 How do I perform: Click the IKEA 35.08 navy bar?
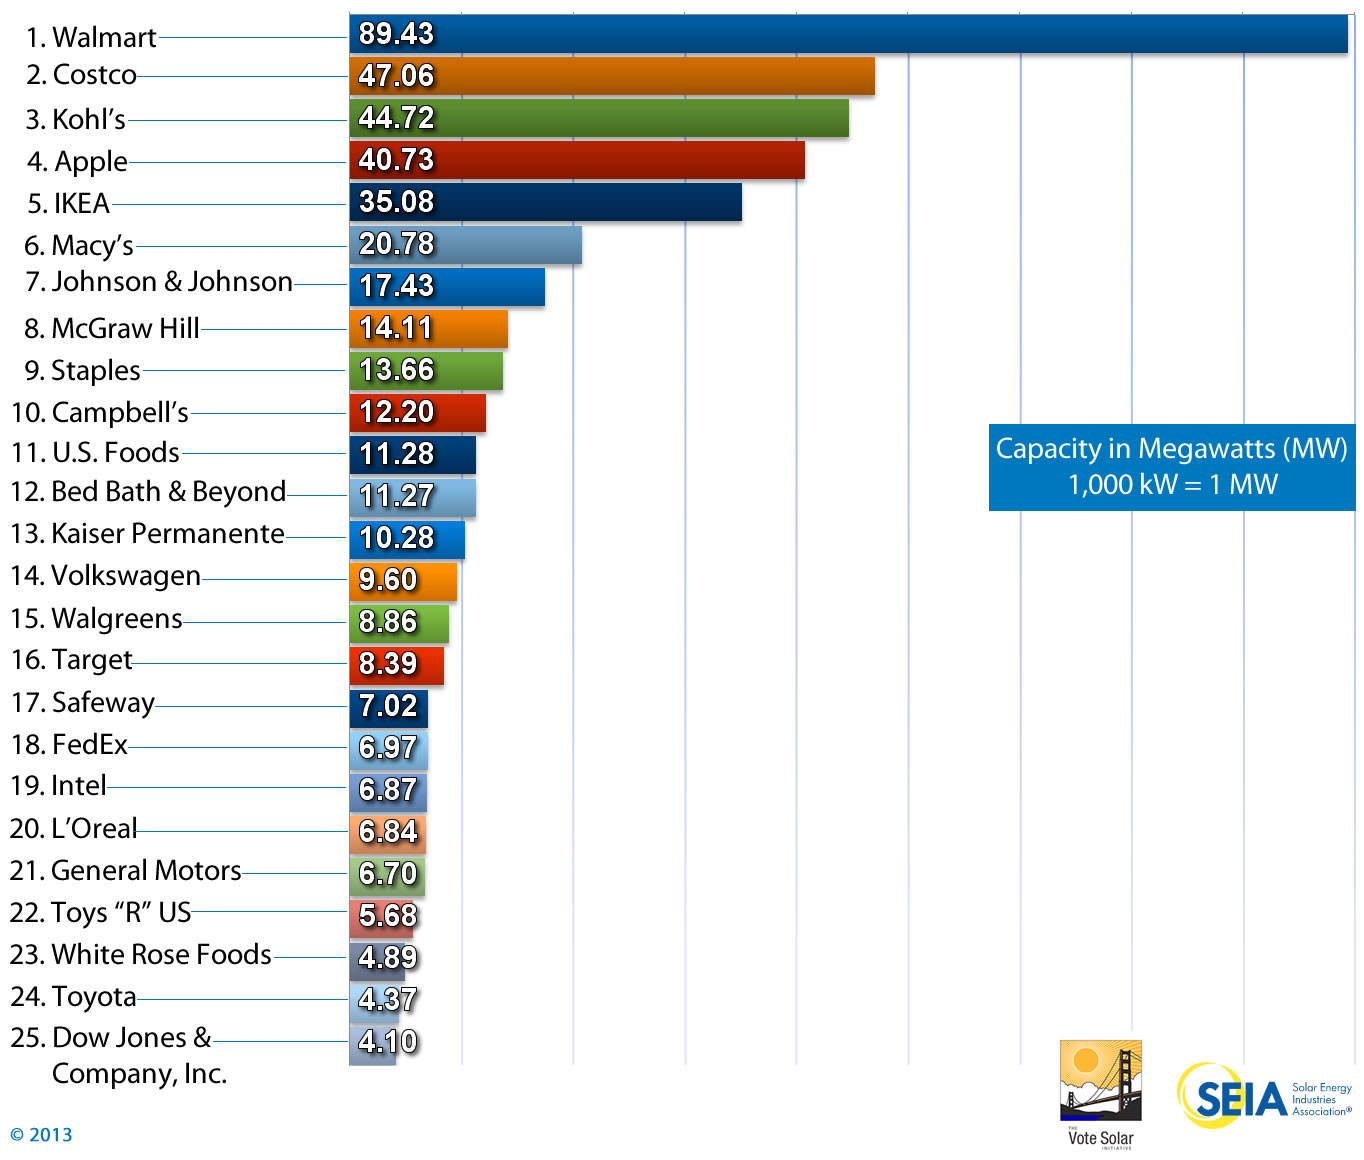[545, 202]
